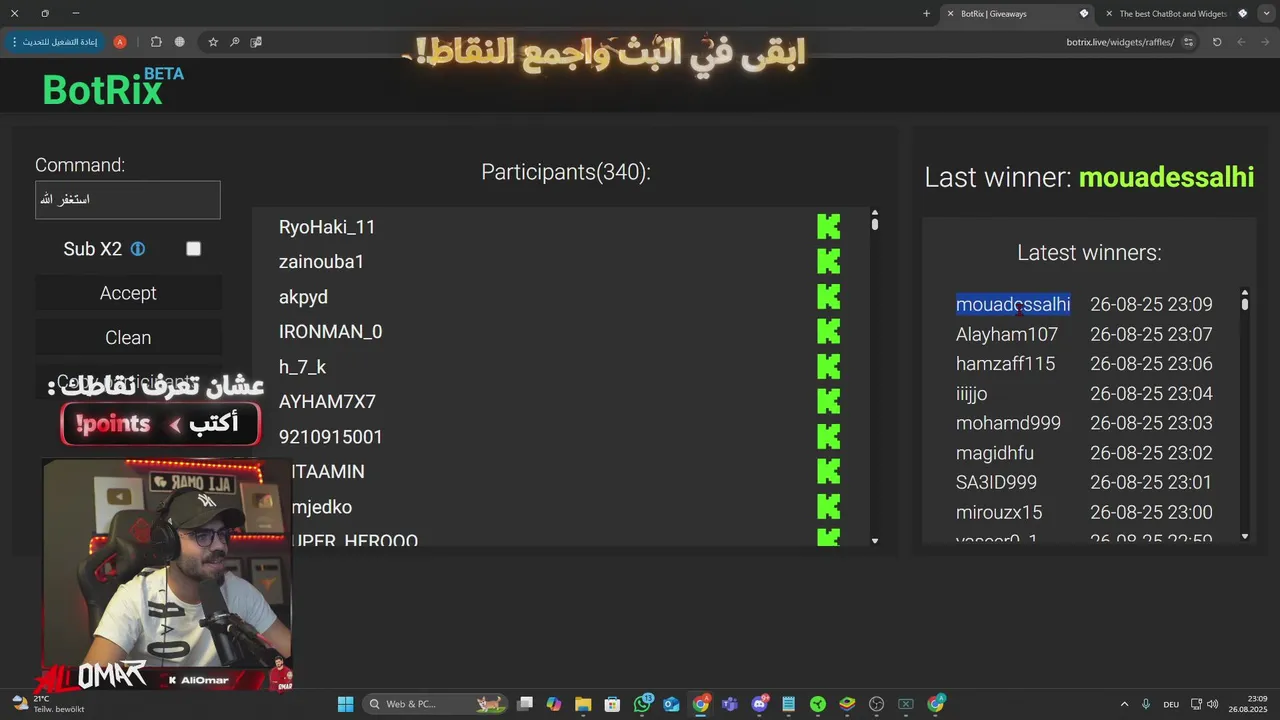Switch to the BotRix | Giveaways tab
1280x720 pixels.
pos(1015,14)
